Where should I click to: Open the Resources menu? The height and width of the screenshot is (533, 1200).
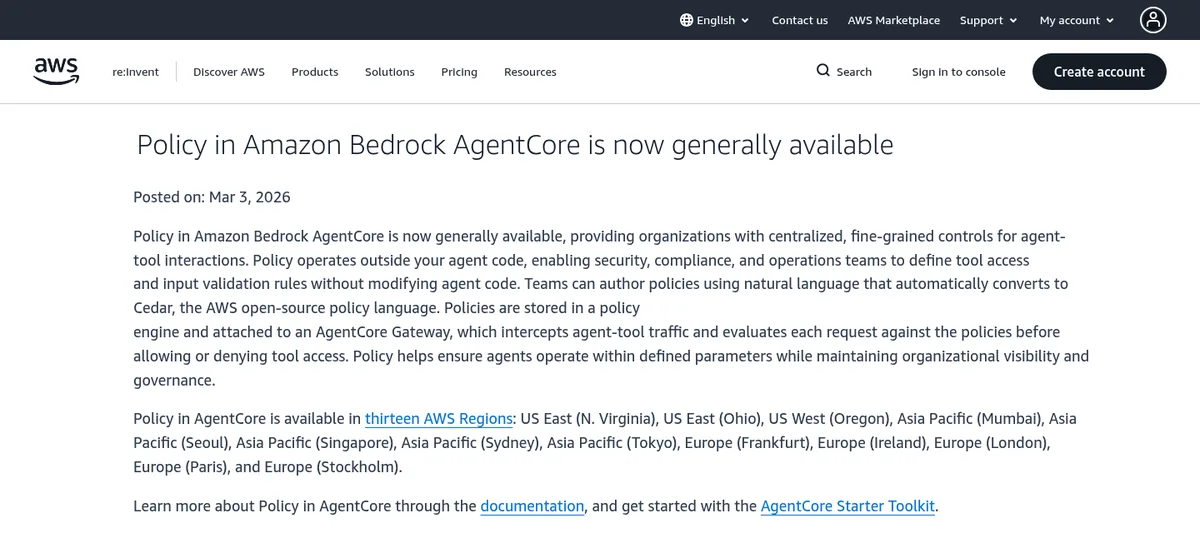pos(530,72)
